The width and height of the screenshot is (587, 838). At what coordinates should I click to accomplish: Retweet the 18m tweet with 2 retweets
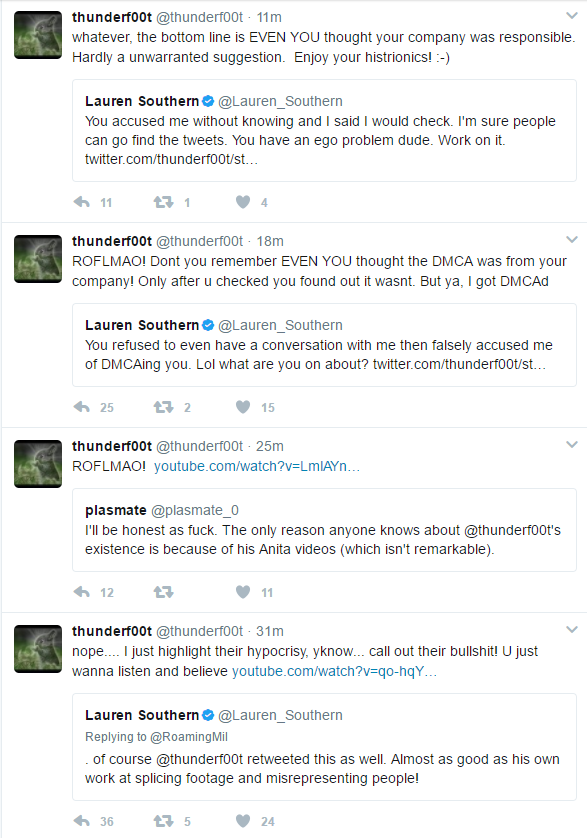[163, 407]
